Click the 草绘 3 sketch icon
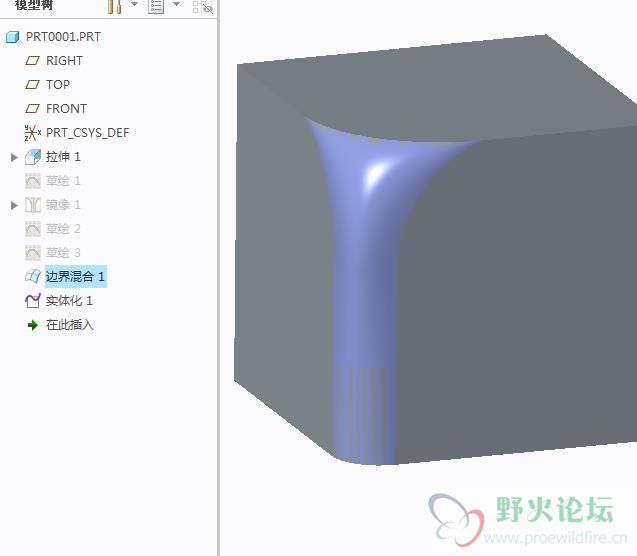637x556 pixels. pos(33,253)
